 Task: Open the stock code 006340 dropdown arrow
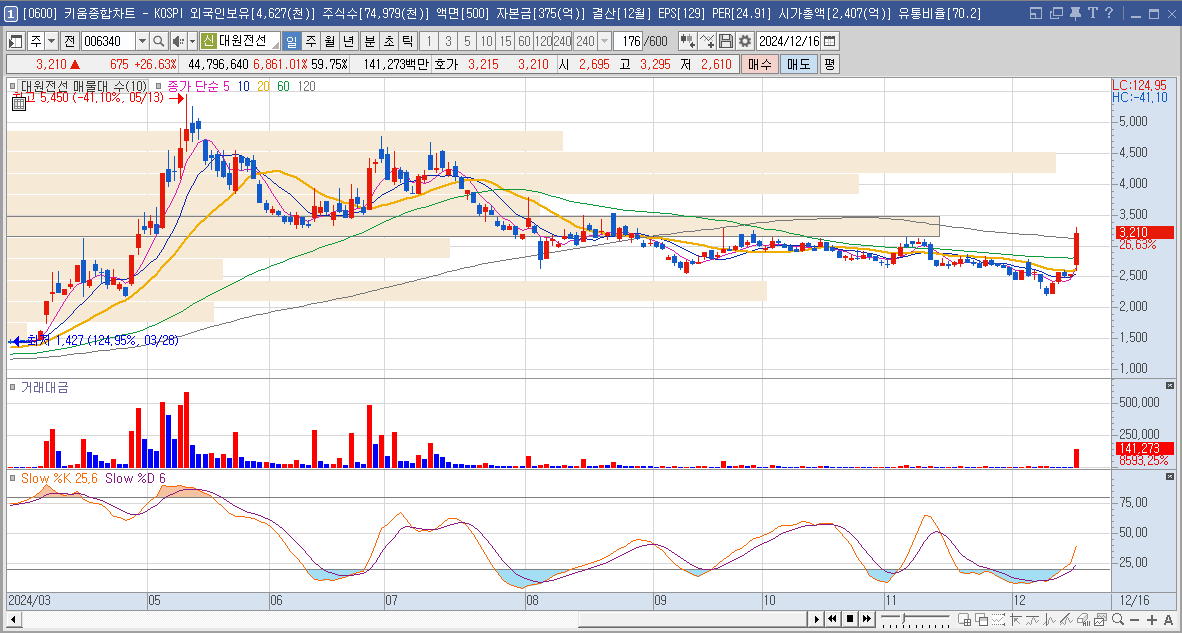(x=142, y=41)
